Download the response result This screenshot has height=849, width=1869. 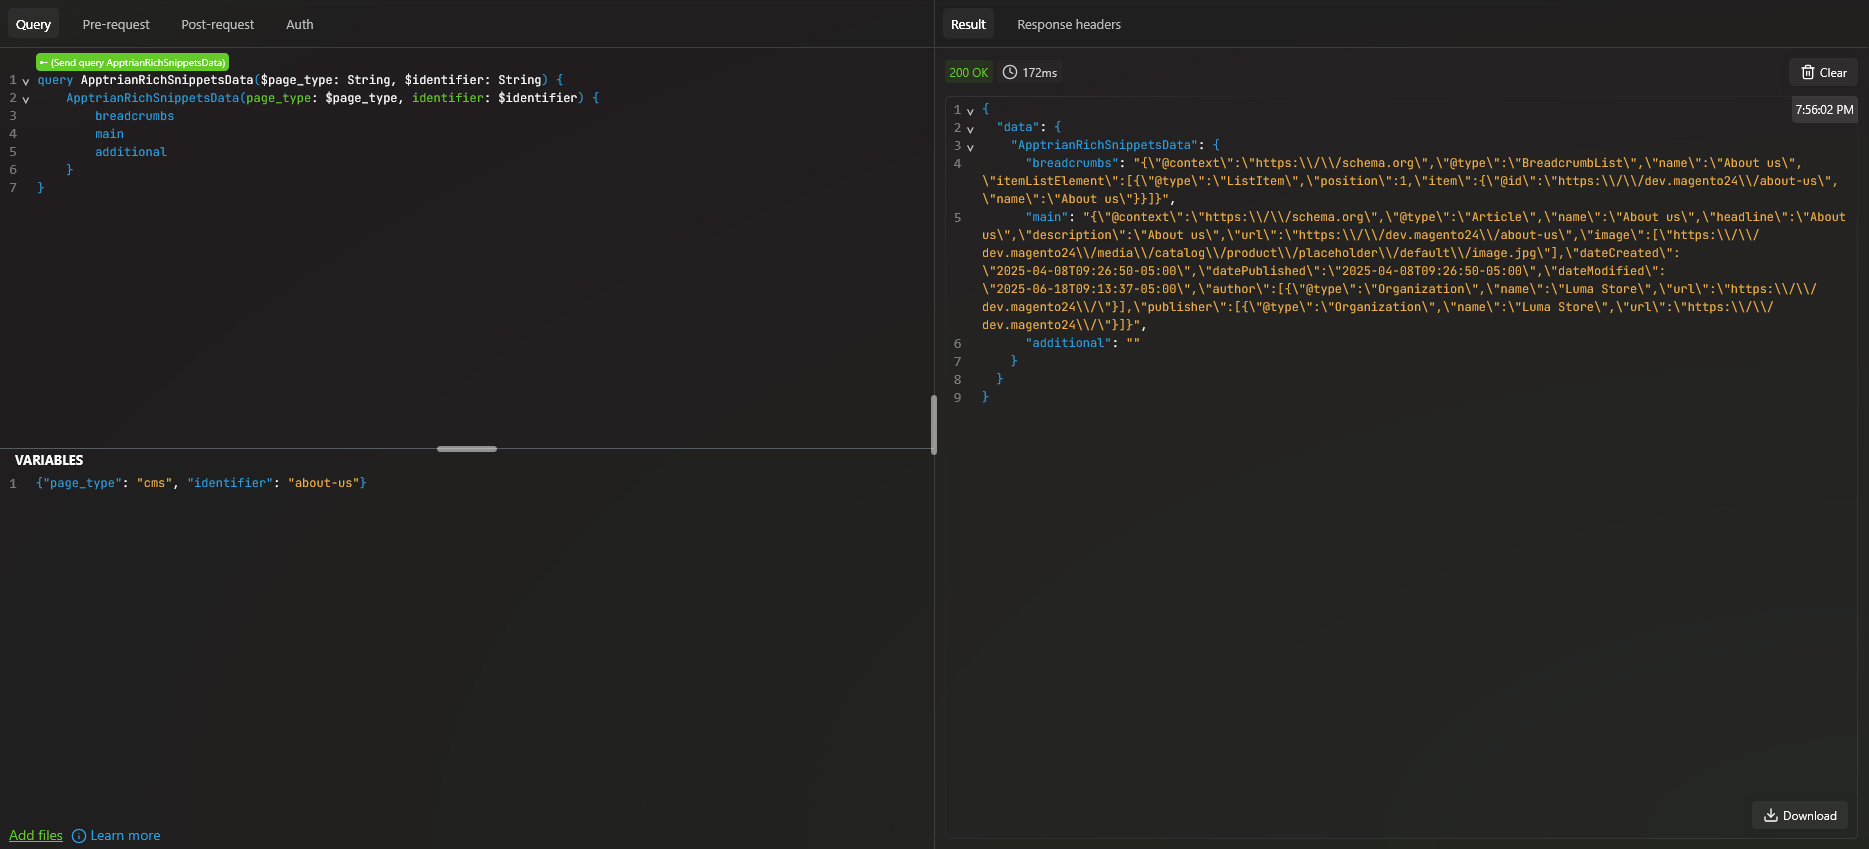pyautogui.click(x=1800, y=815)
